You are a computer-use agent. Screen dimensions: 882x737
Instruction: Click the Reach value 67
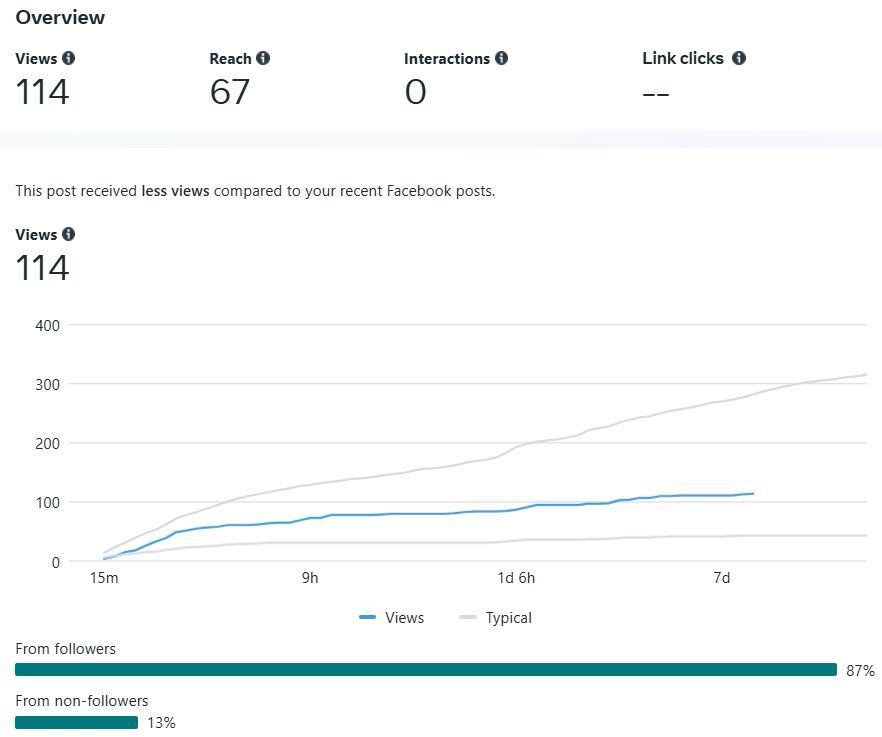229,92
